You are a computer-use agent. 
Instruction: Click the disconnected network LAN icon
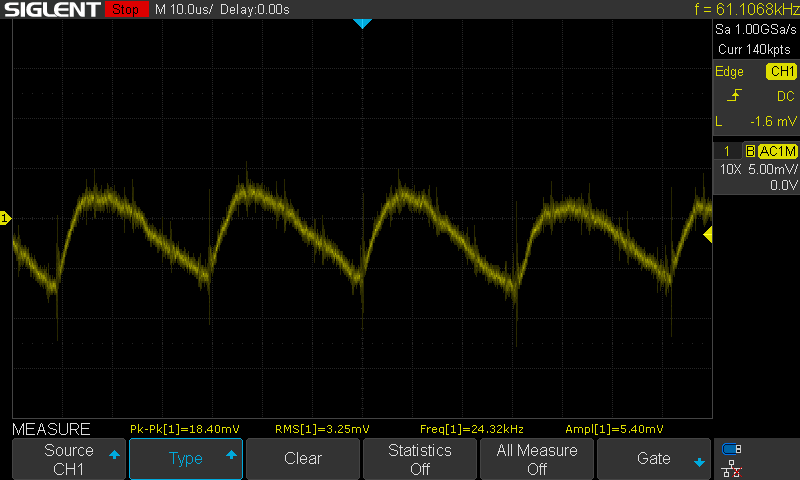pos(732,467)
